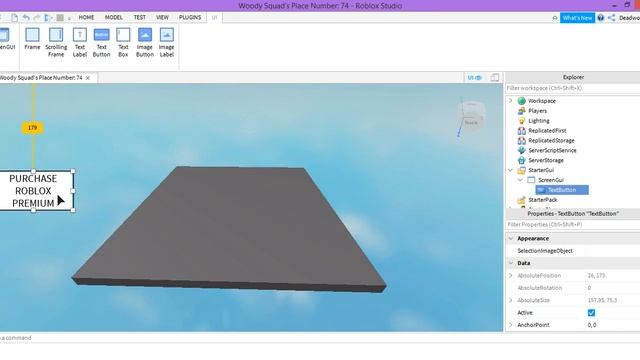The width and height of the screenshot is (640, 360).
Task: Open the PLUGINS ribbon tab
Action: pyautogui.click(x=190, y=18)
